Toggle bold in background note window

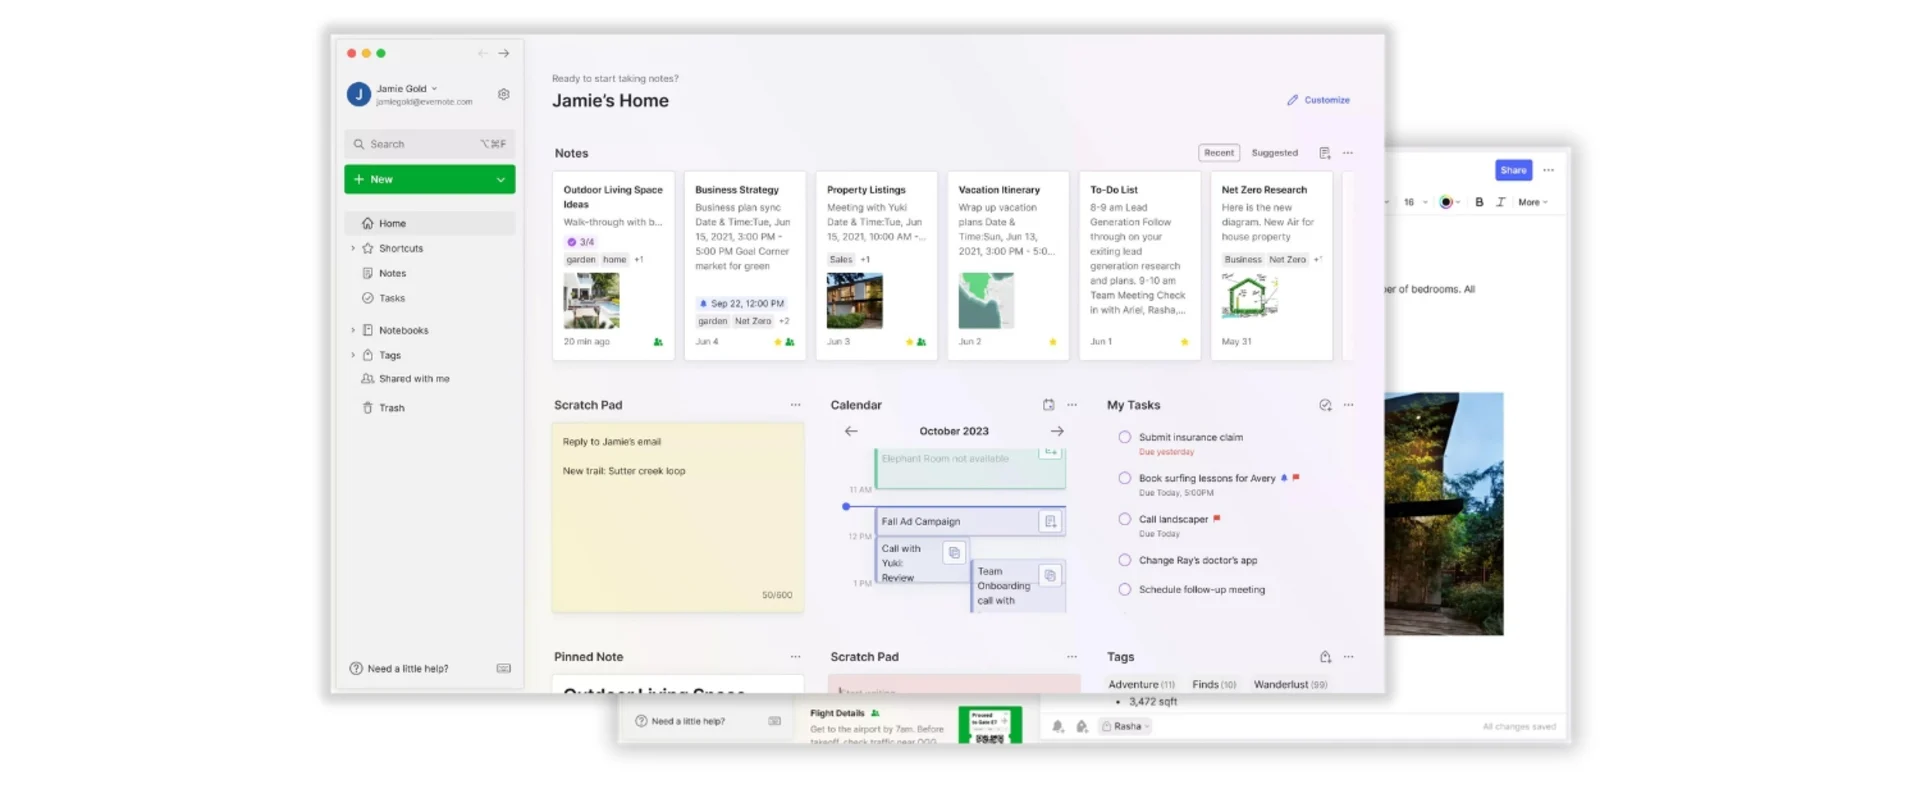coord(1479,202)
